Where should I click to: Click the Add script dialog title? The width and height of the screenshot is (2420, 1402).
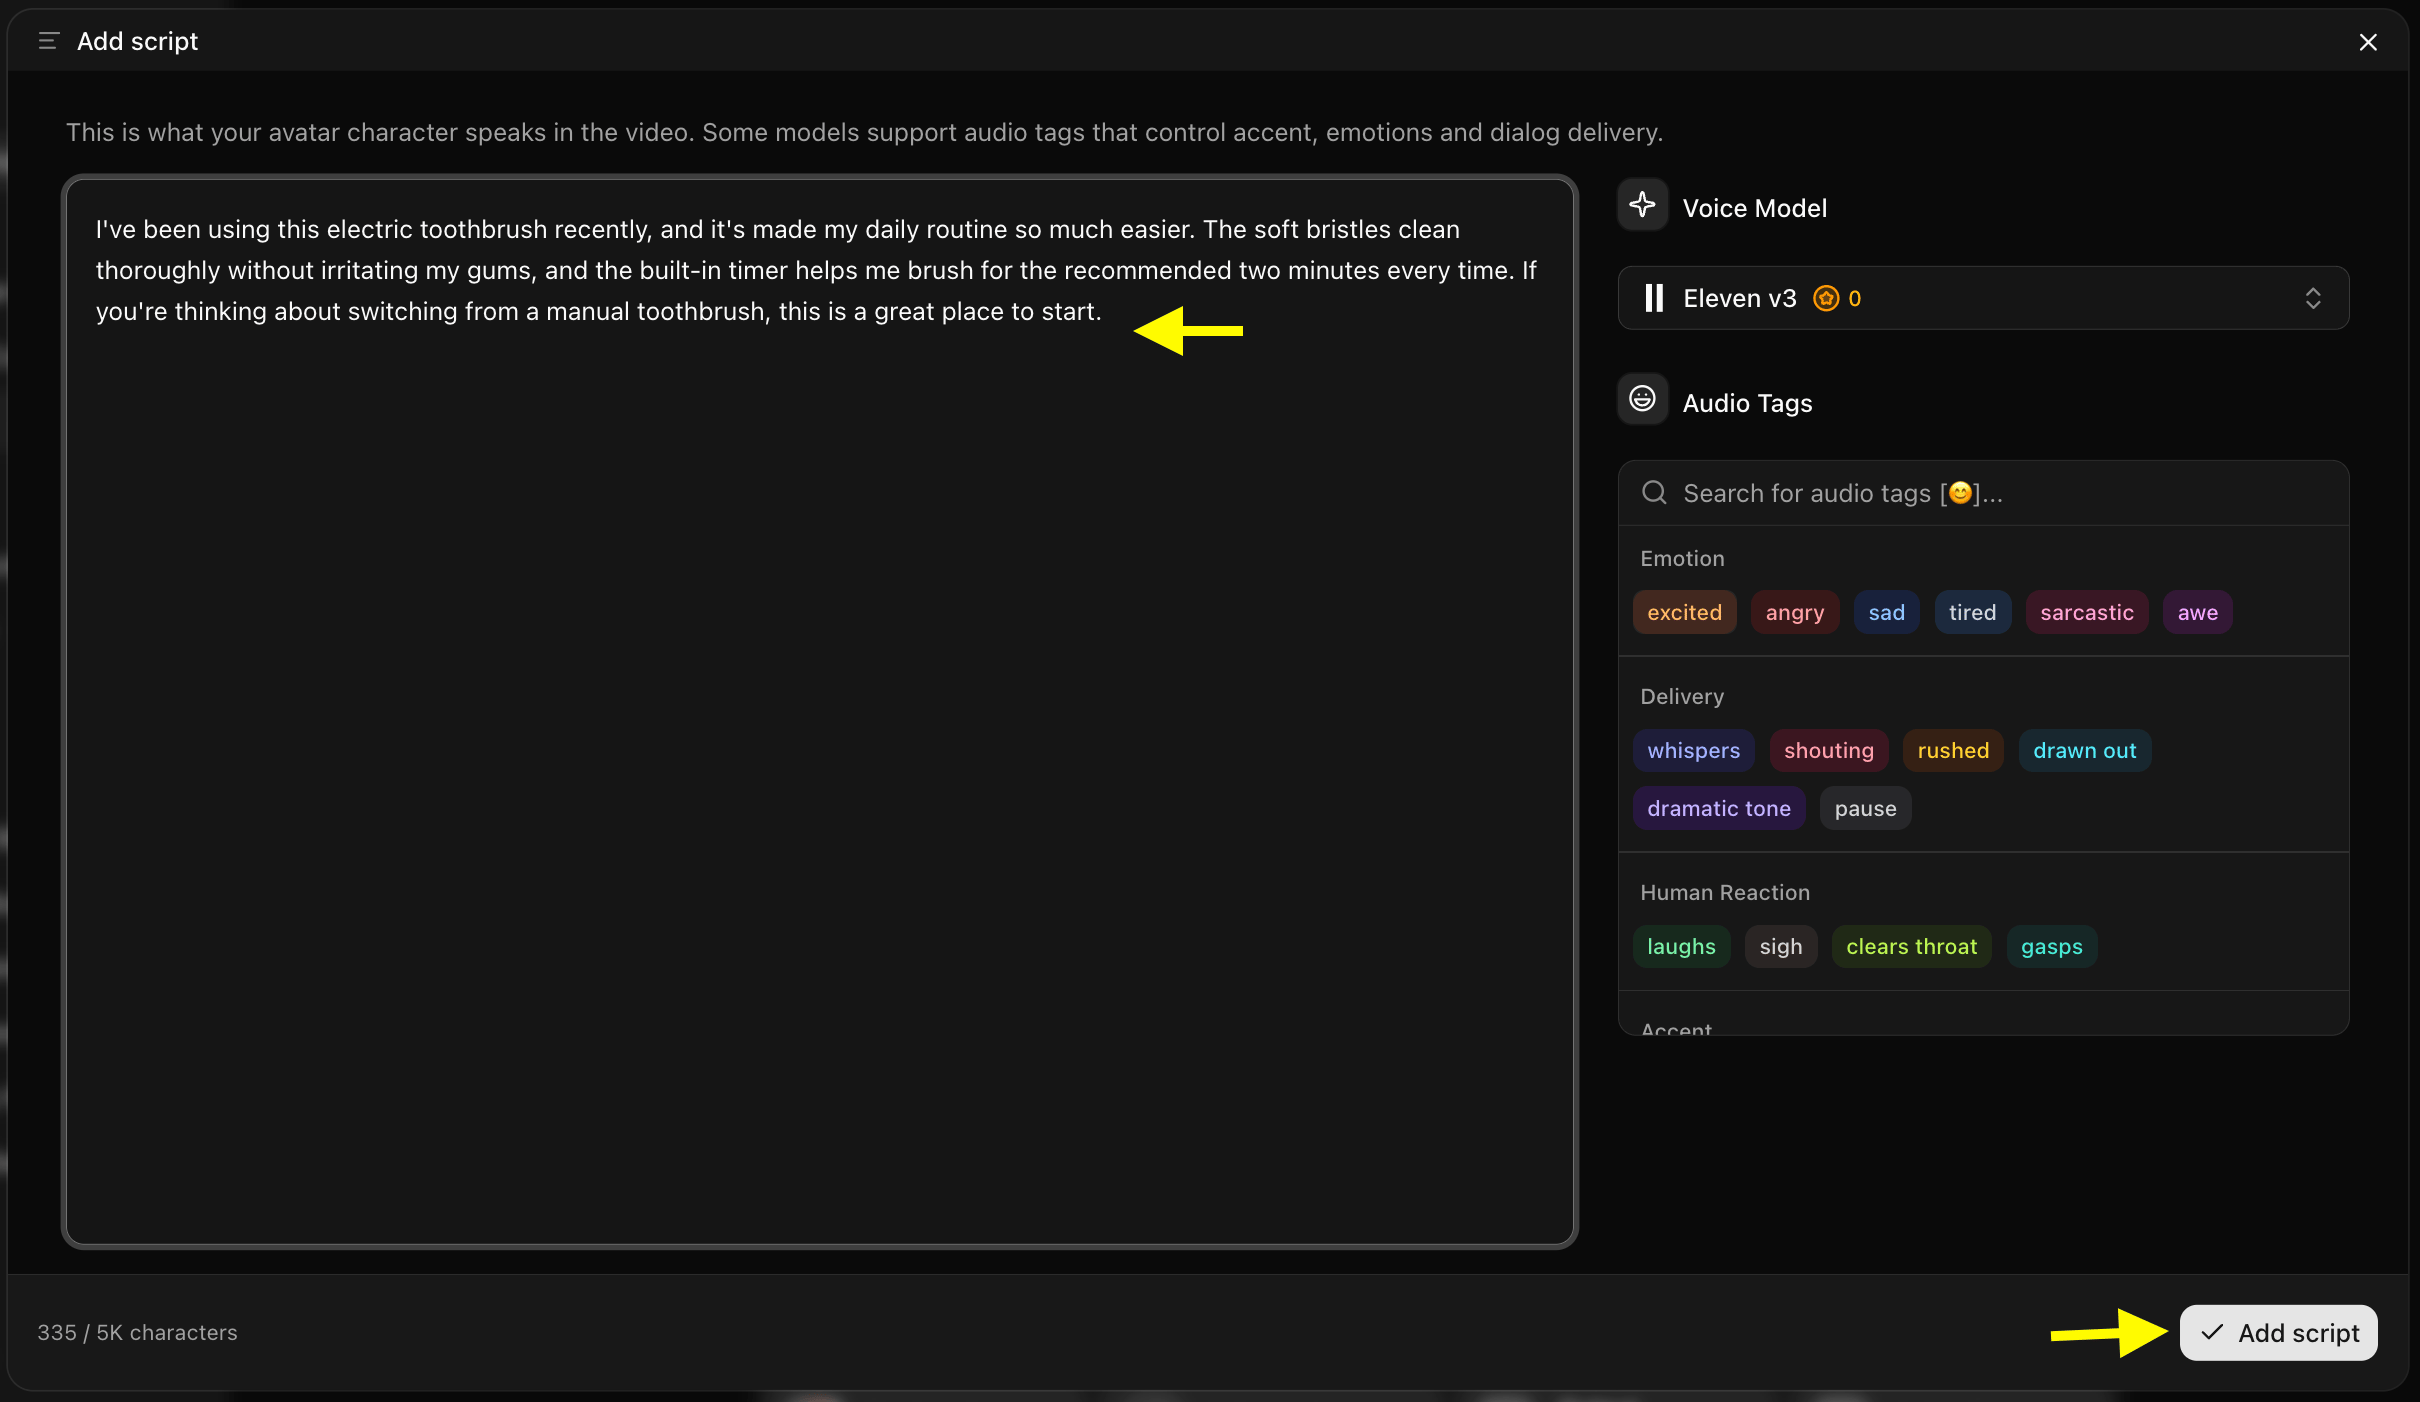coord(137,41)
